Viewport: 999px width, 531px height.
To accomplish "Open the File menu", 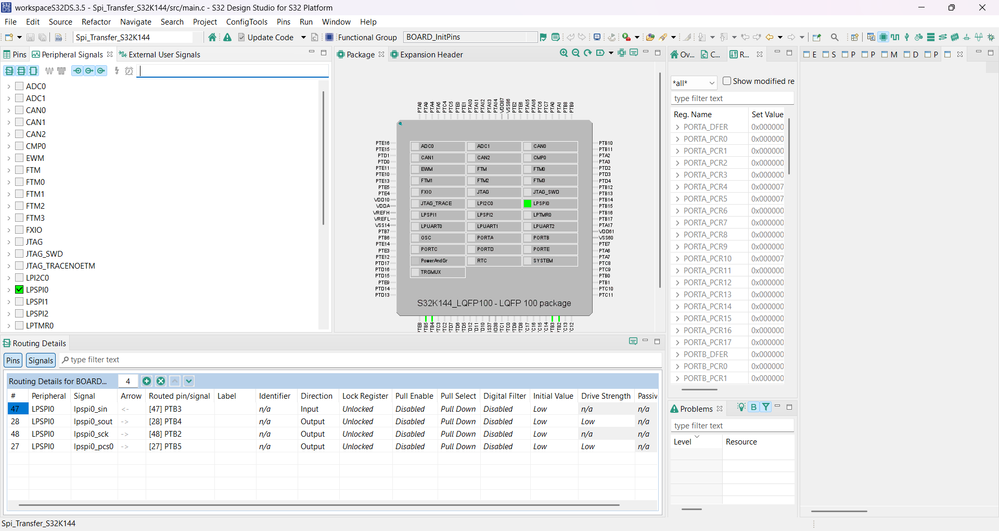I will coord(11,22).
